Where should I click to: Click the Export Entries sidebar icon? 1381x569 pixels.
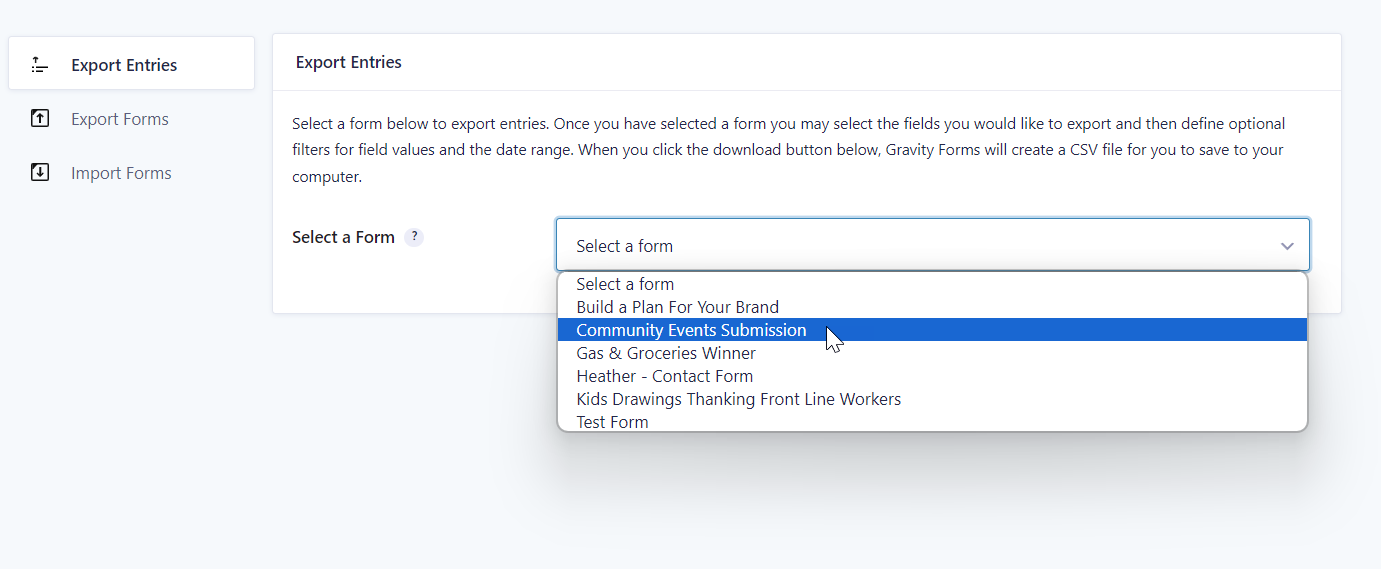coord(39,65)
